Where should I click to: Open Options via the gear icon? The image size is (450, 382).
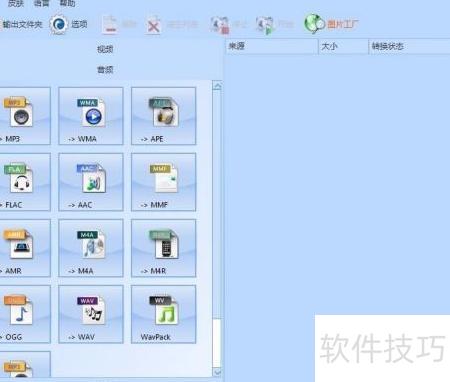point(59,24)
